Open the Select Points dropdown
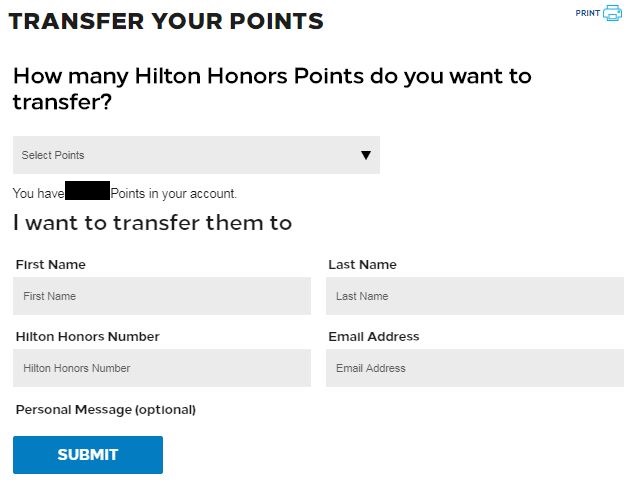637x487 pixels. coord(196,155)
